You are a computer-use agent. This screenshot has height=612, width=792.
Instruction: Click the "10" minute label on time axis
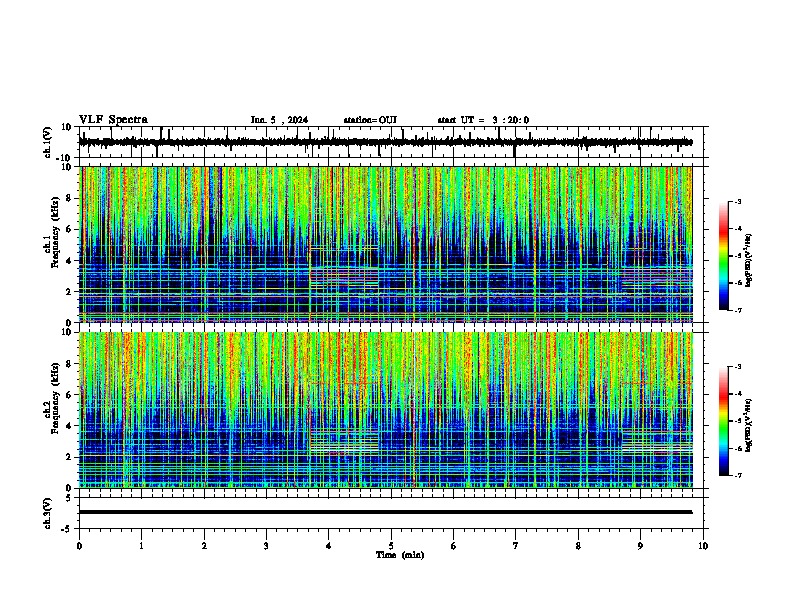(703, 546)
